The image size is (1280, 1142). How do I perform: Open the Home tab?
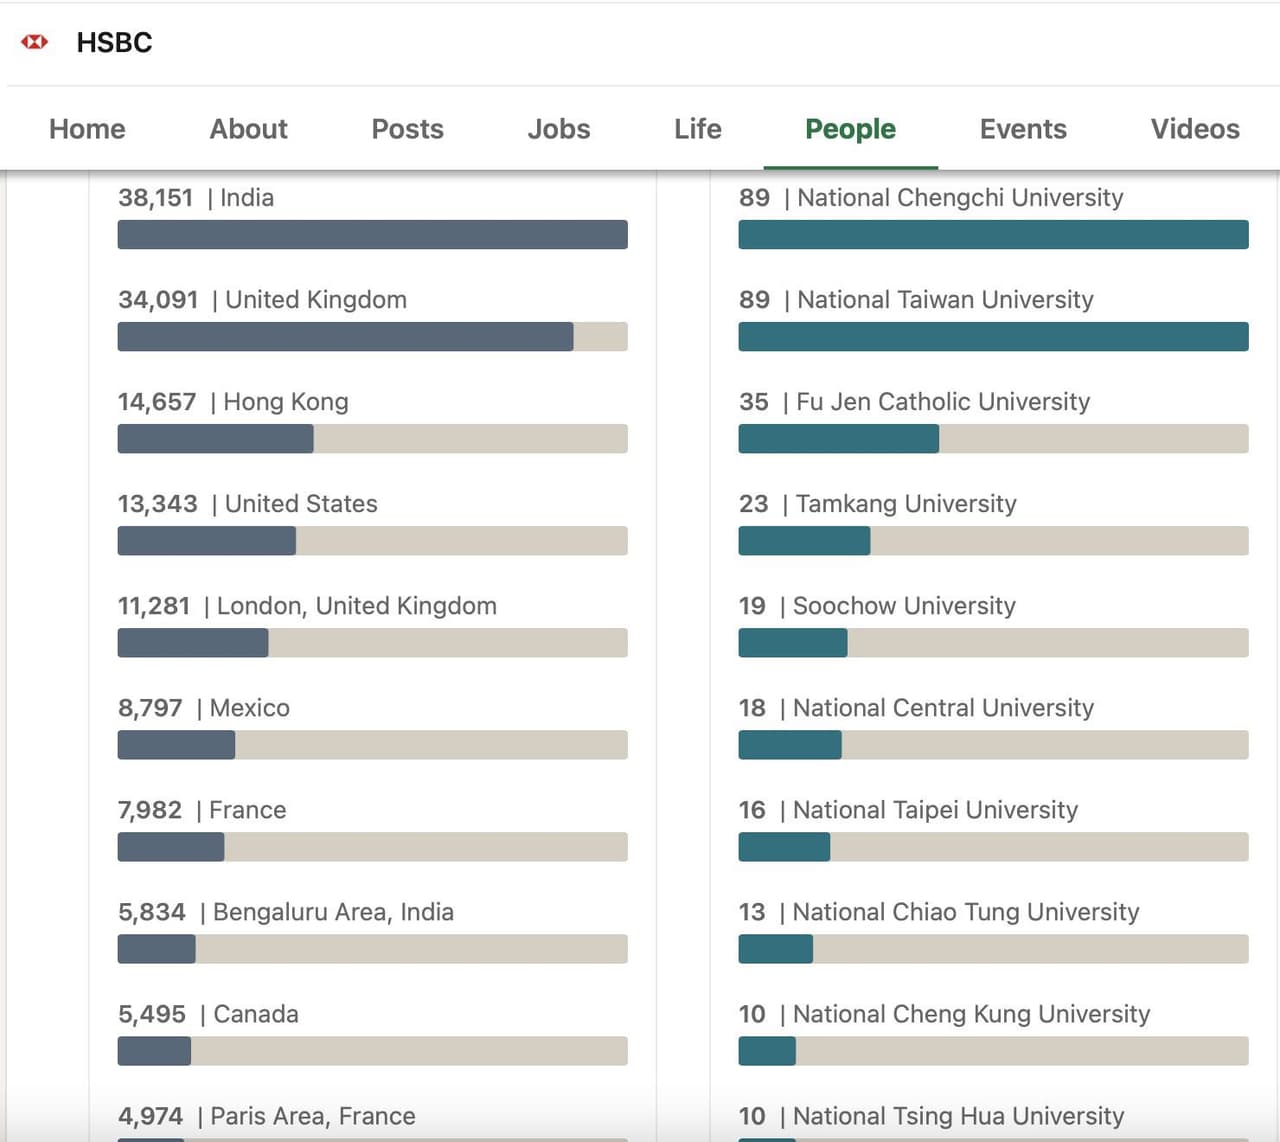tap(87, 129)
